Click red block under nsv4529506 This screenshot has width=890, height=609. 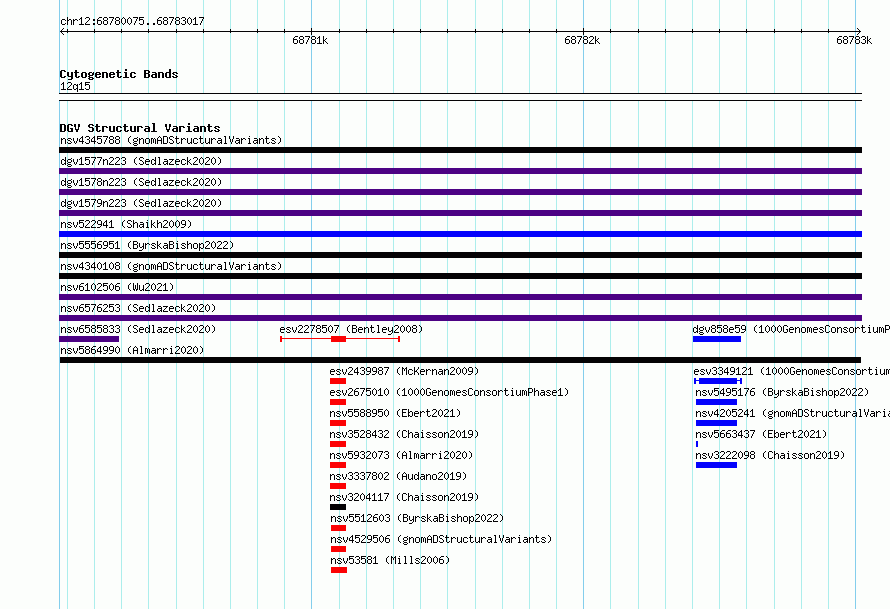coord(338,549)
